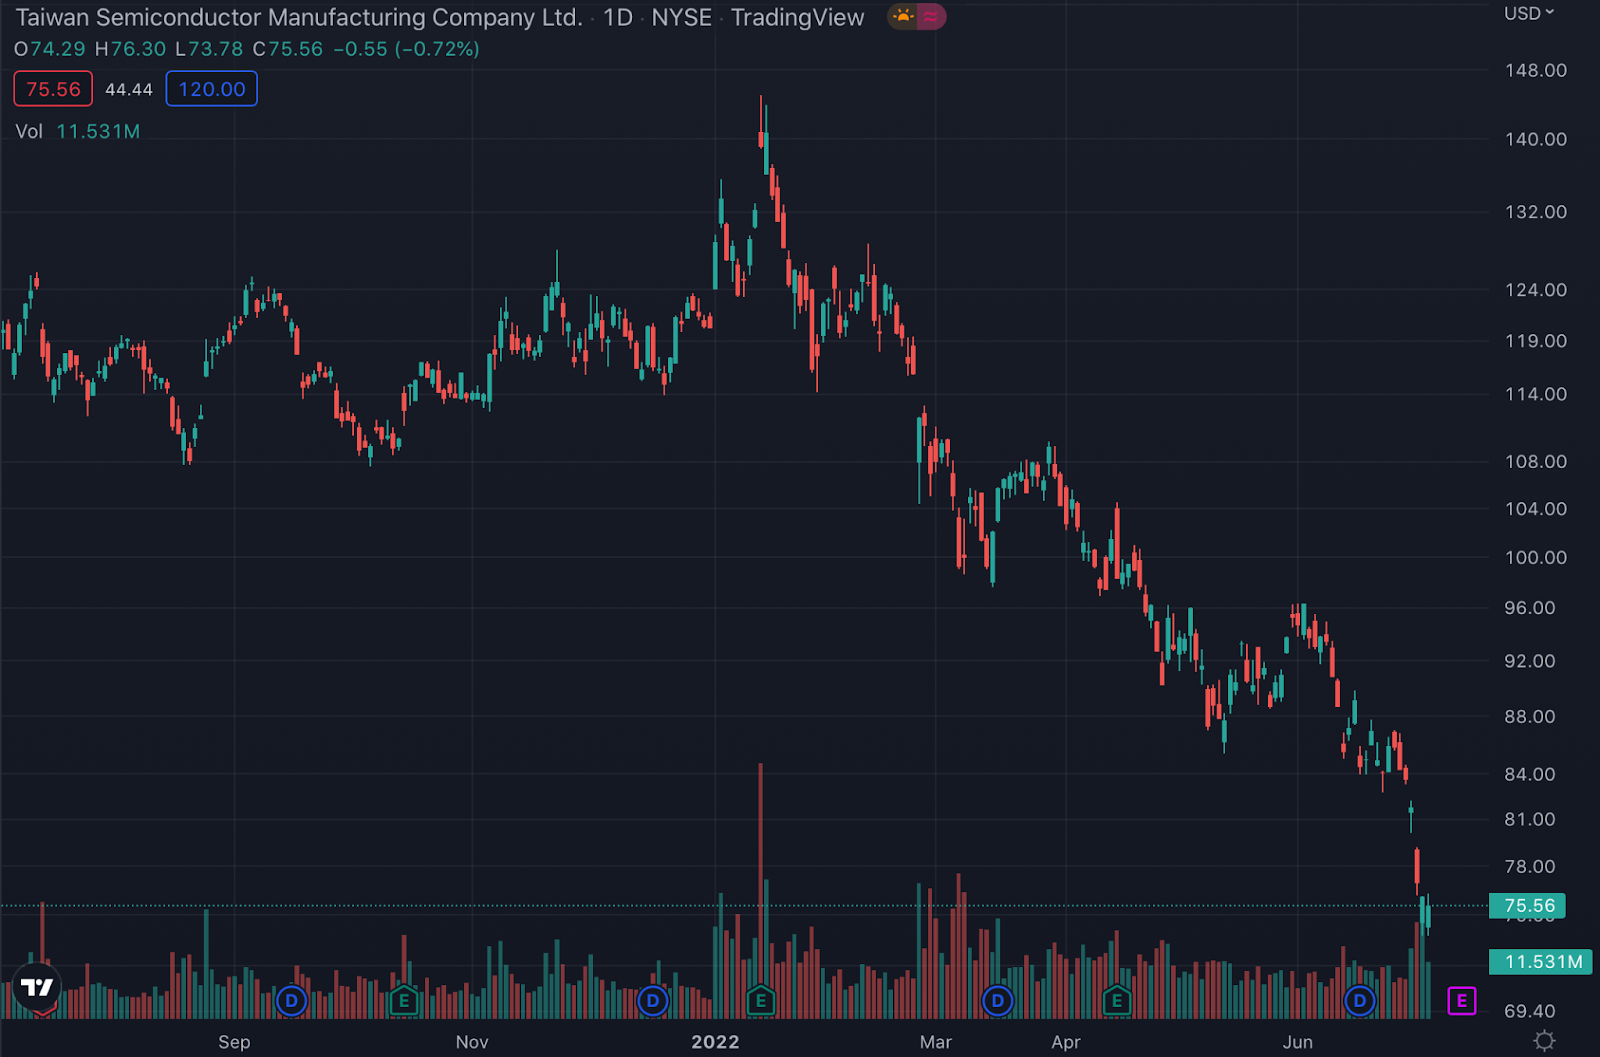Click the 132.00 price axis label
1600x1057 pixels.
coord(1535,212)
